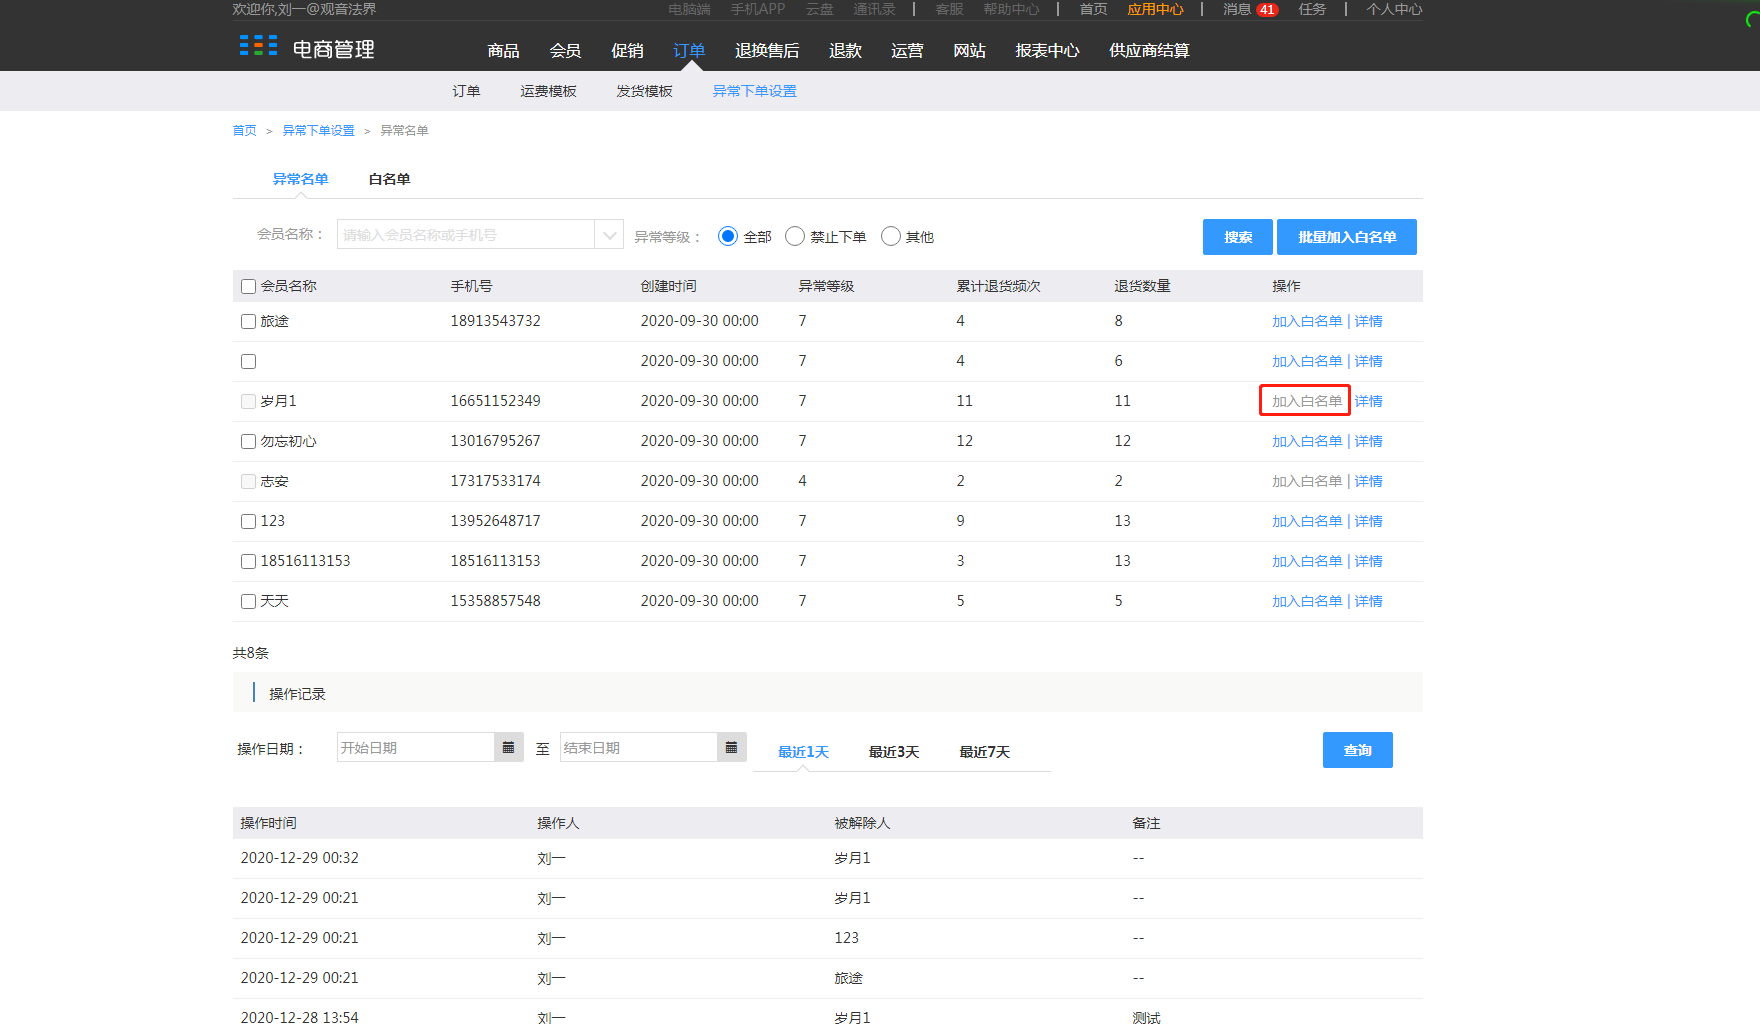The height and width of the screenshot is (1024, 1760).
Task: Open the 促销 main menu
Action: coord(627,50)
